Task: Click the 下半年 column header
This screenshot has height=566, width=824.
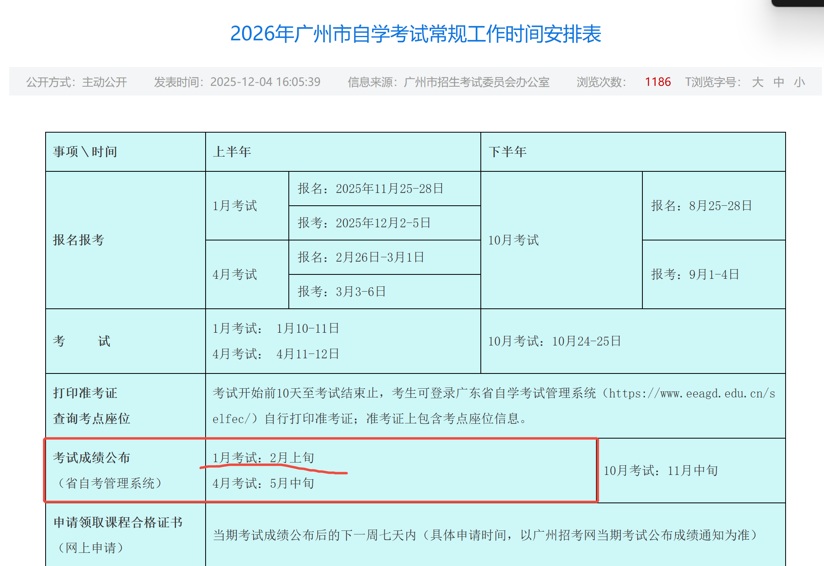Action: click(x=507, y=152)
